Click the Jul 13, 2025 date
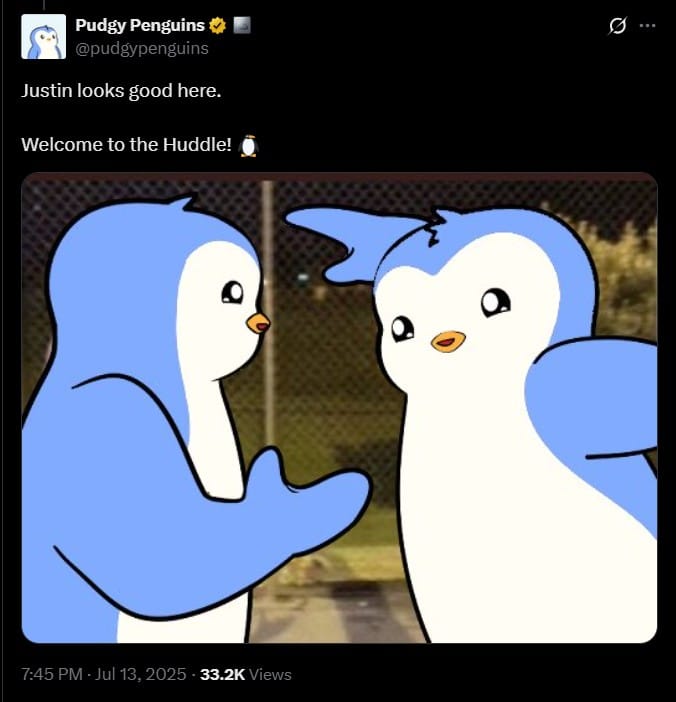The width and height of the screenshot is (676, 702). (141, 674)
